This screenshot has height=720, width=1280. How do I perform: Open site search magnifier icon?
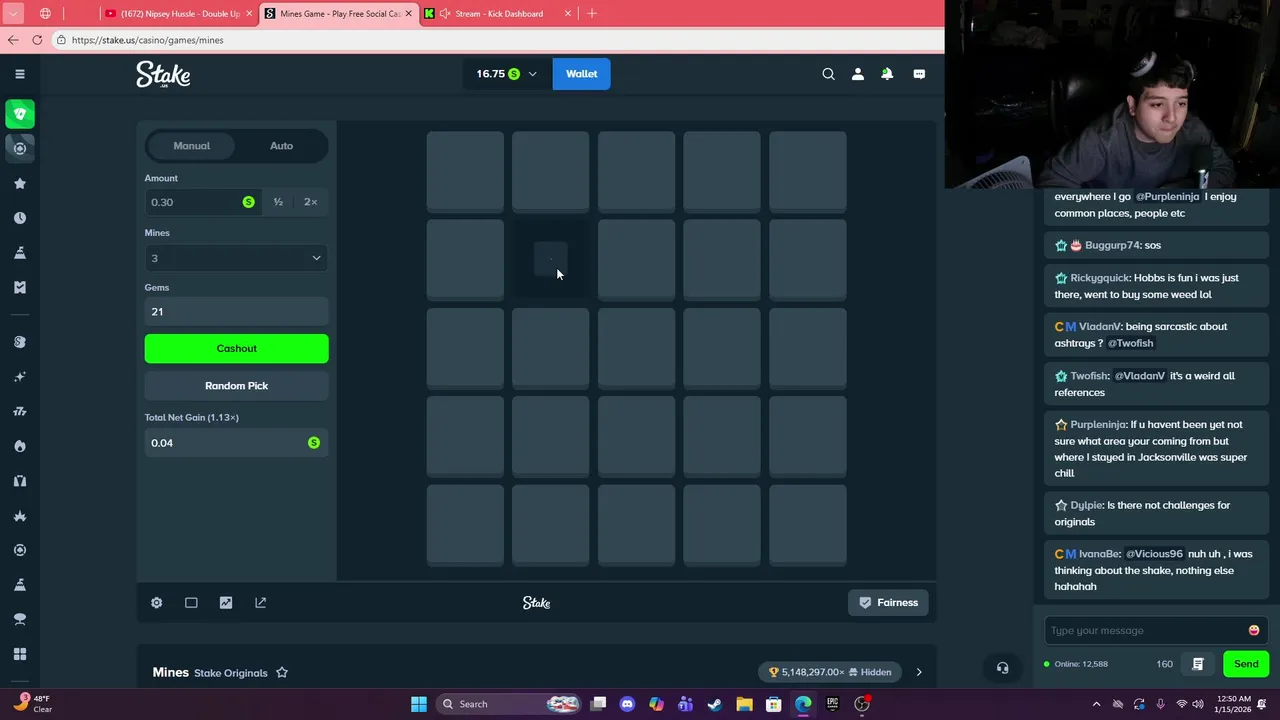coord(828,74)
